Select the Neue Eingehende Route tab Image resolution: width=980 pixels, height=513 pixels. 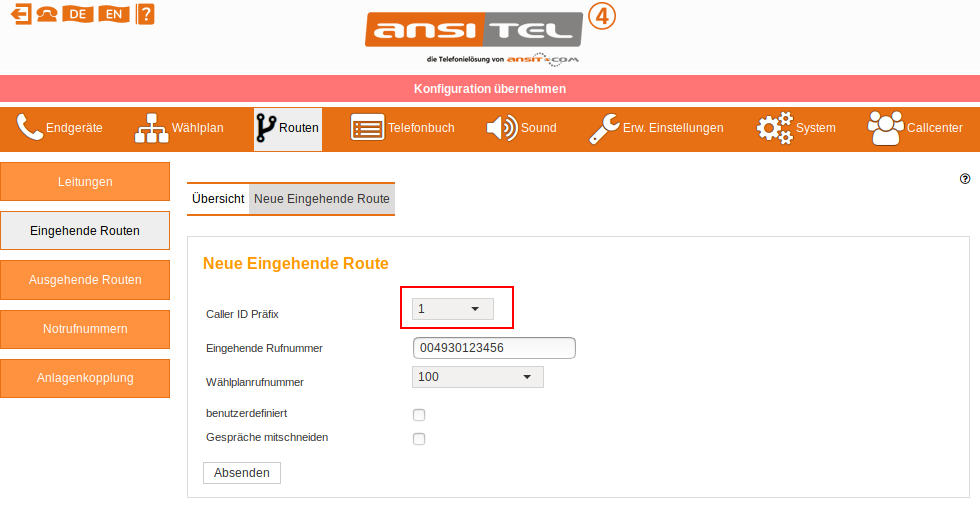[x=322, y=199]
